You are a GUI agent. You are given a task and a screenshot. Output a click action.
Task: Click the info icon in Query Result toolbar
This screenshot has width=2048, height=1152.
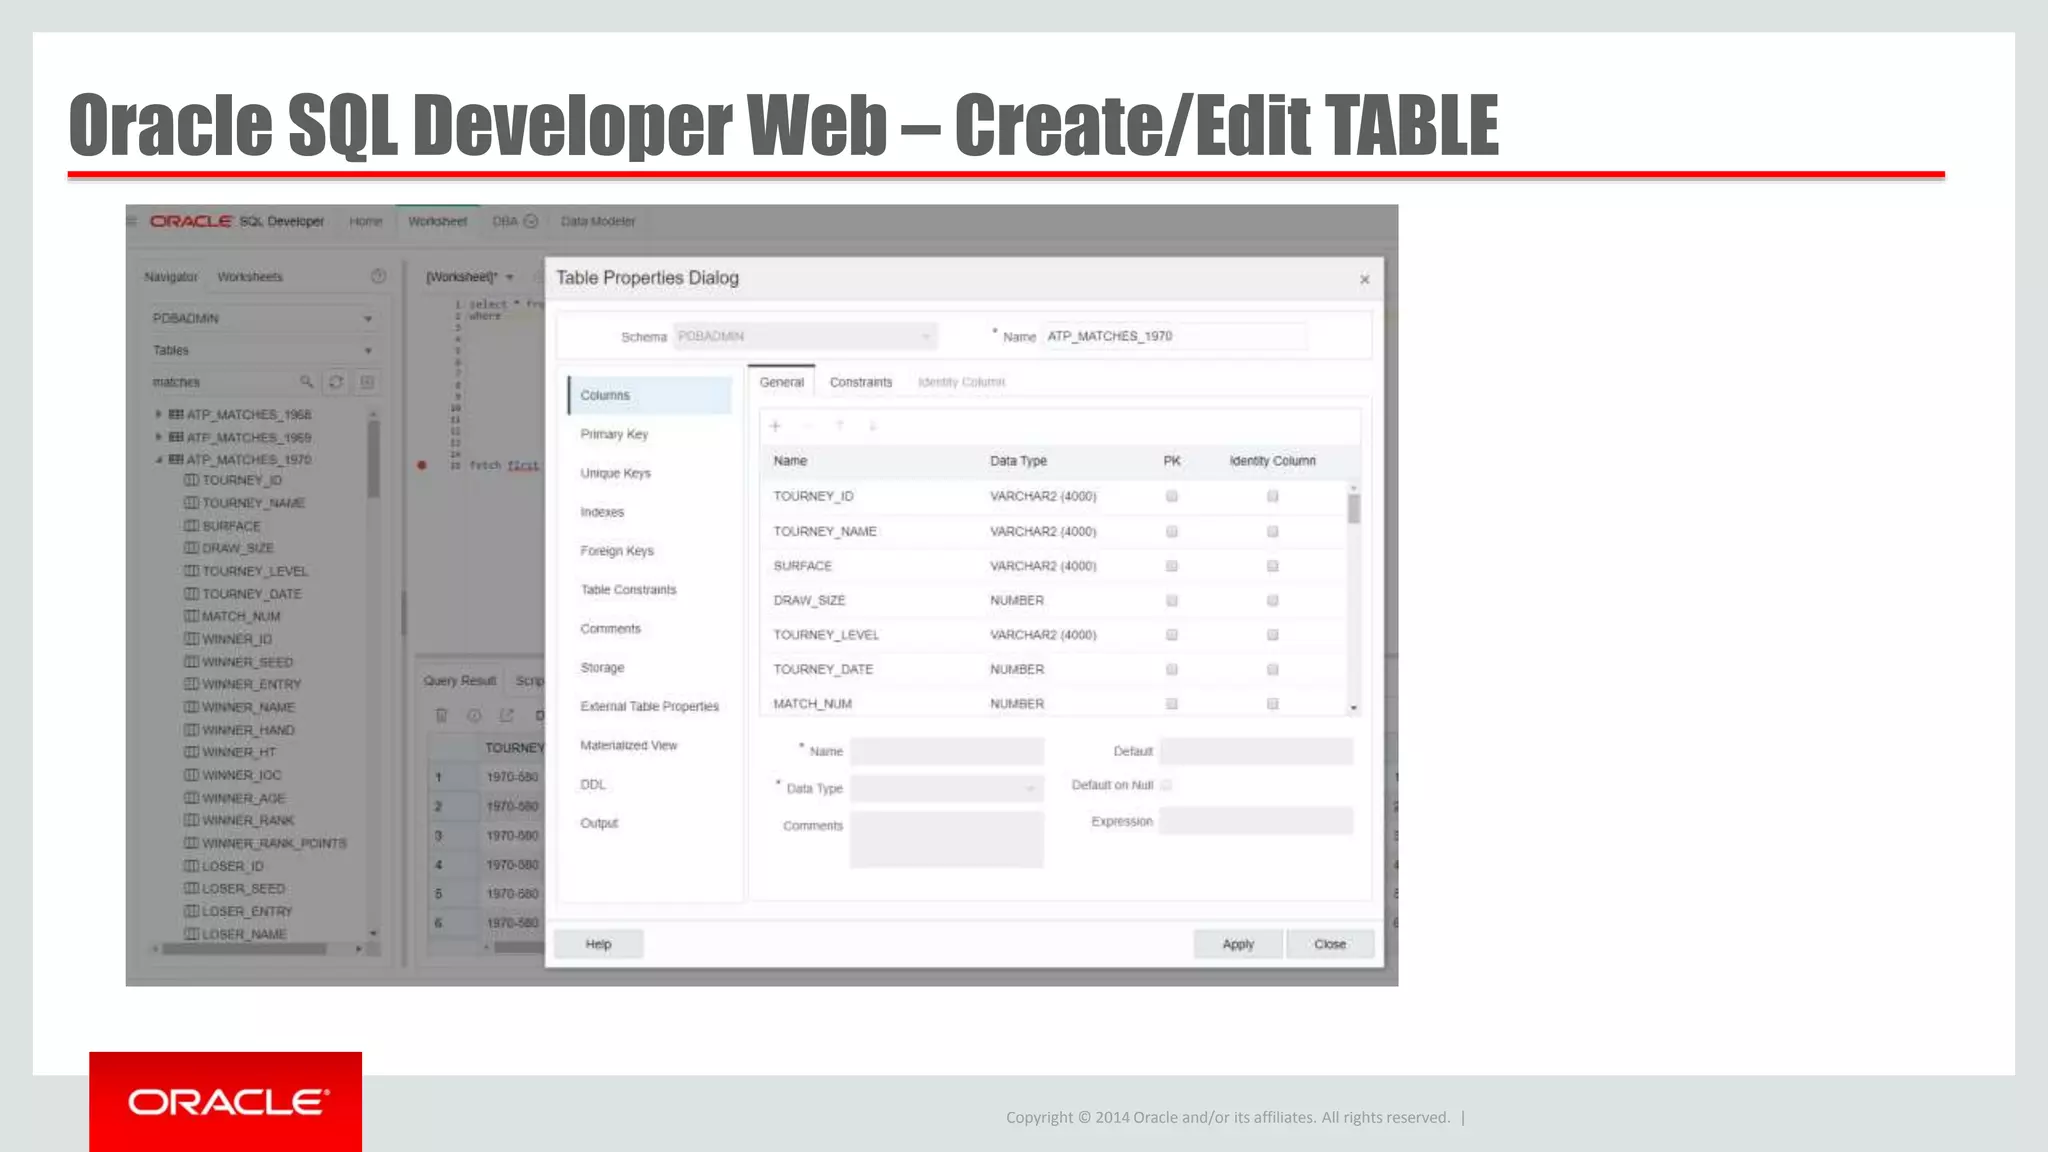[x=474, y=715]
